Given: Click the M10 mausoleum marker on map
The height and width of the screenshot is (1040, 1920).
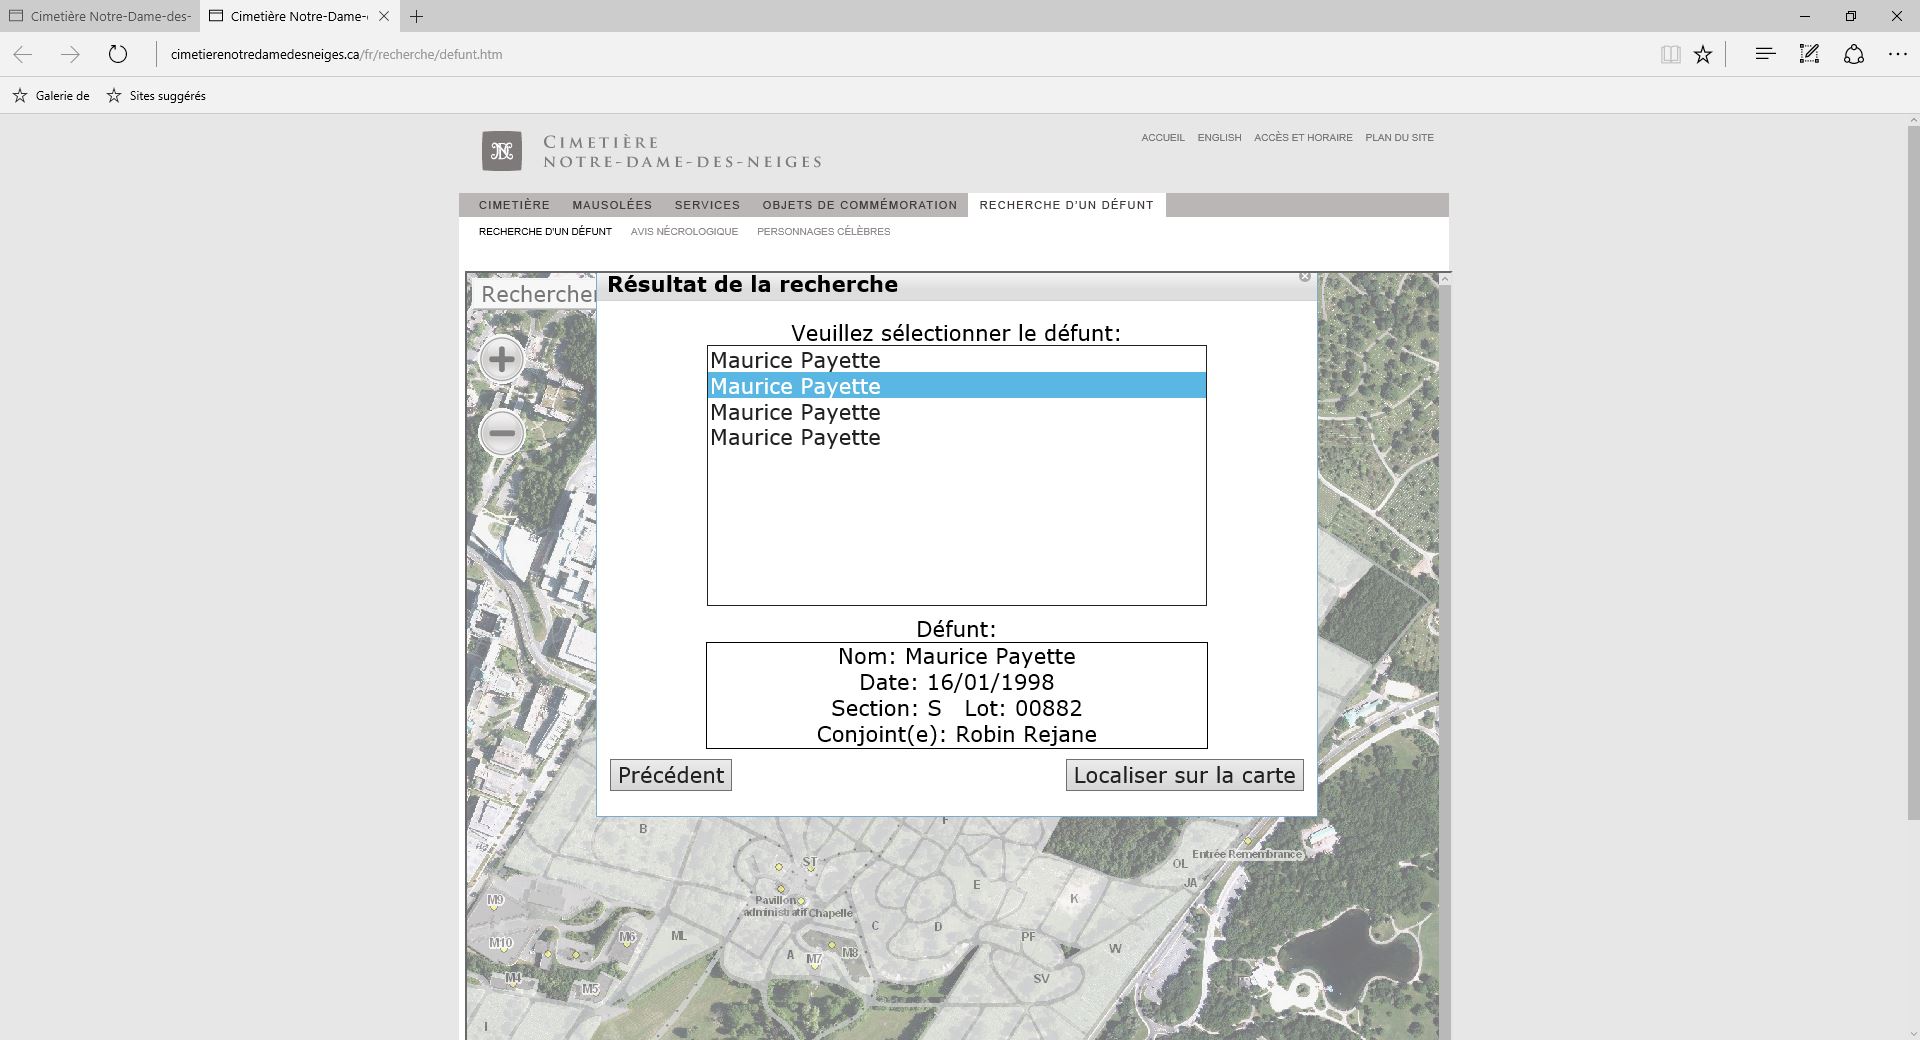Looking at the screenshot, I should pyautogui.click(x=500, y=943).
